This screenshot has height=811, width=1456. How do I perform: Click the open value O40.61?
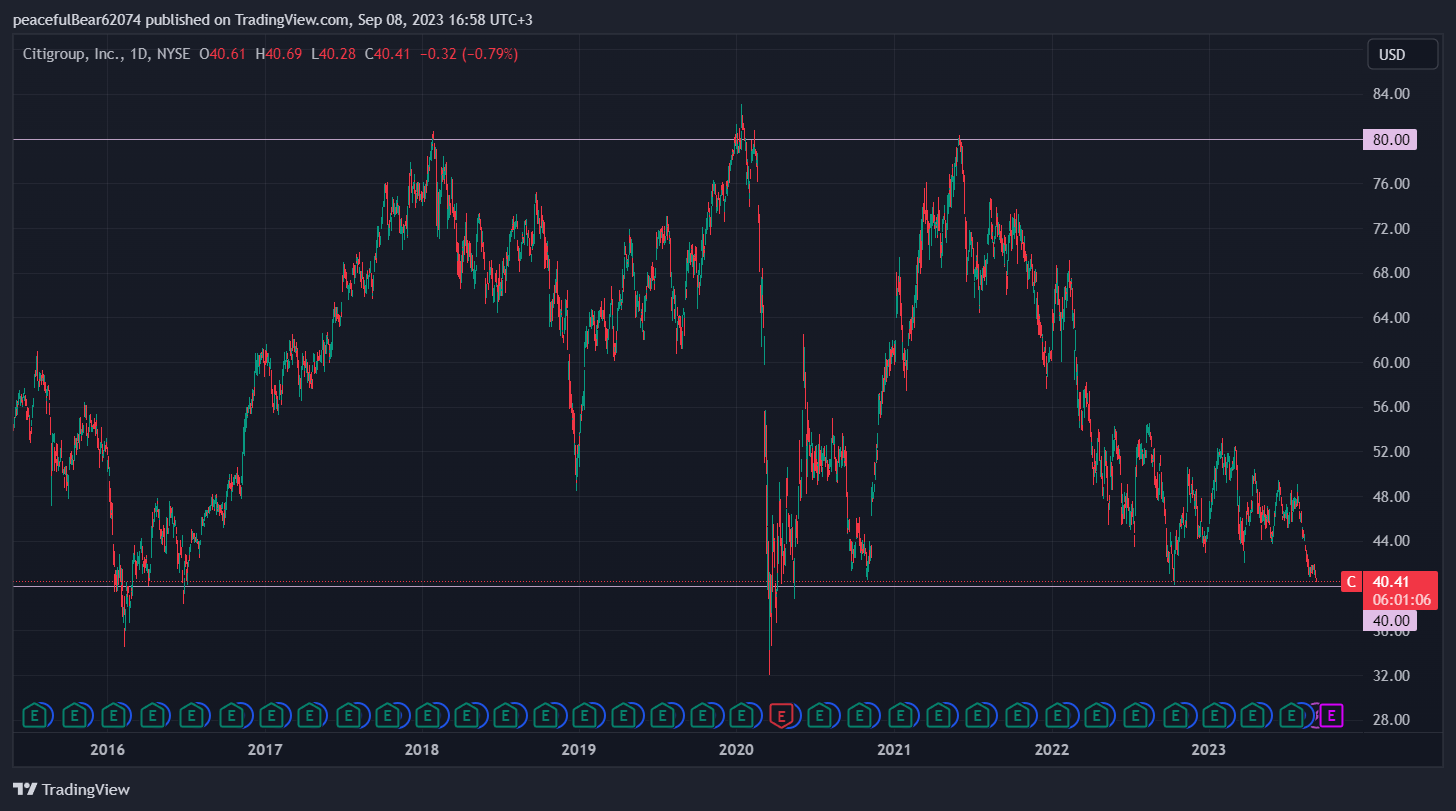pos(223,54)
